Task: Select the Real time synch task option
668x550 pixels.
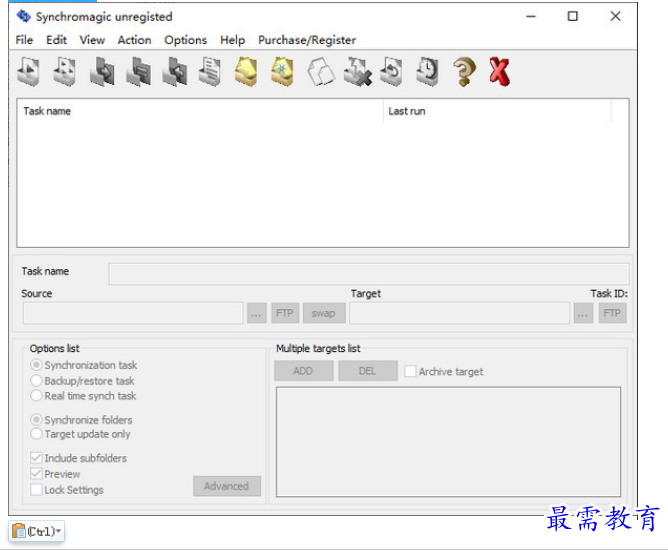Action: coord(37,396)
